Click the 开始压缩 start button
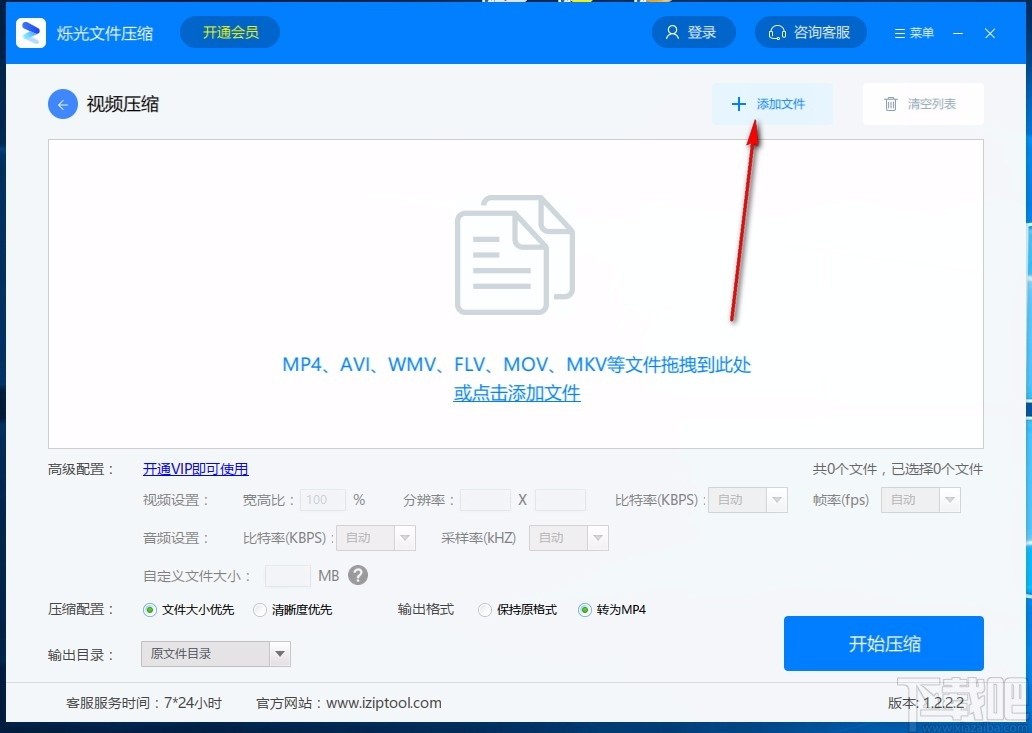 pos(884,643)
